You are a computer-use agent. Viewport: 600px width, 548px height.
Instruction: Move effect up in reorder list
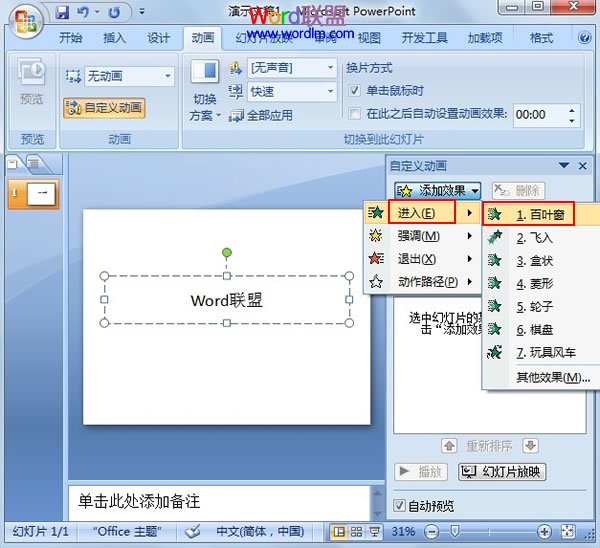point(449,445)
